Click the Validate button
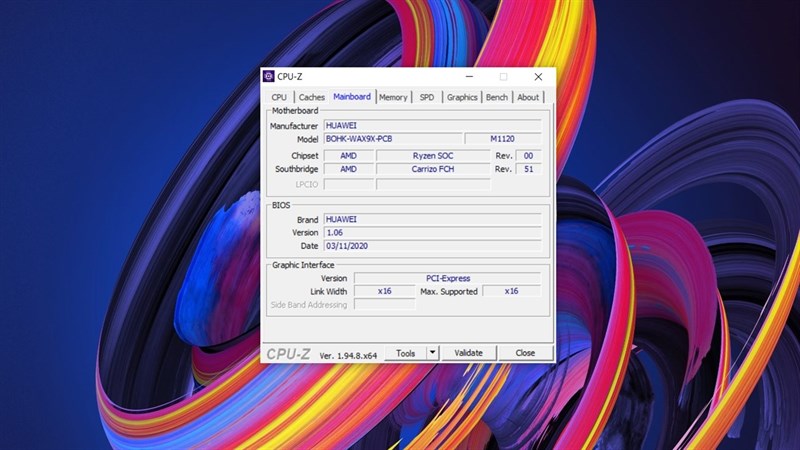Image resolution: width=800 pixels, height=450 pixels. [x=468, y=353]
